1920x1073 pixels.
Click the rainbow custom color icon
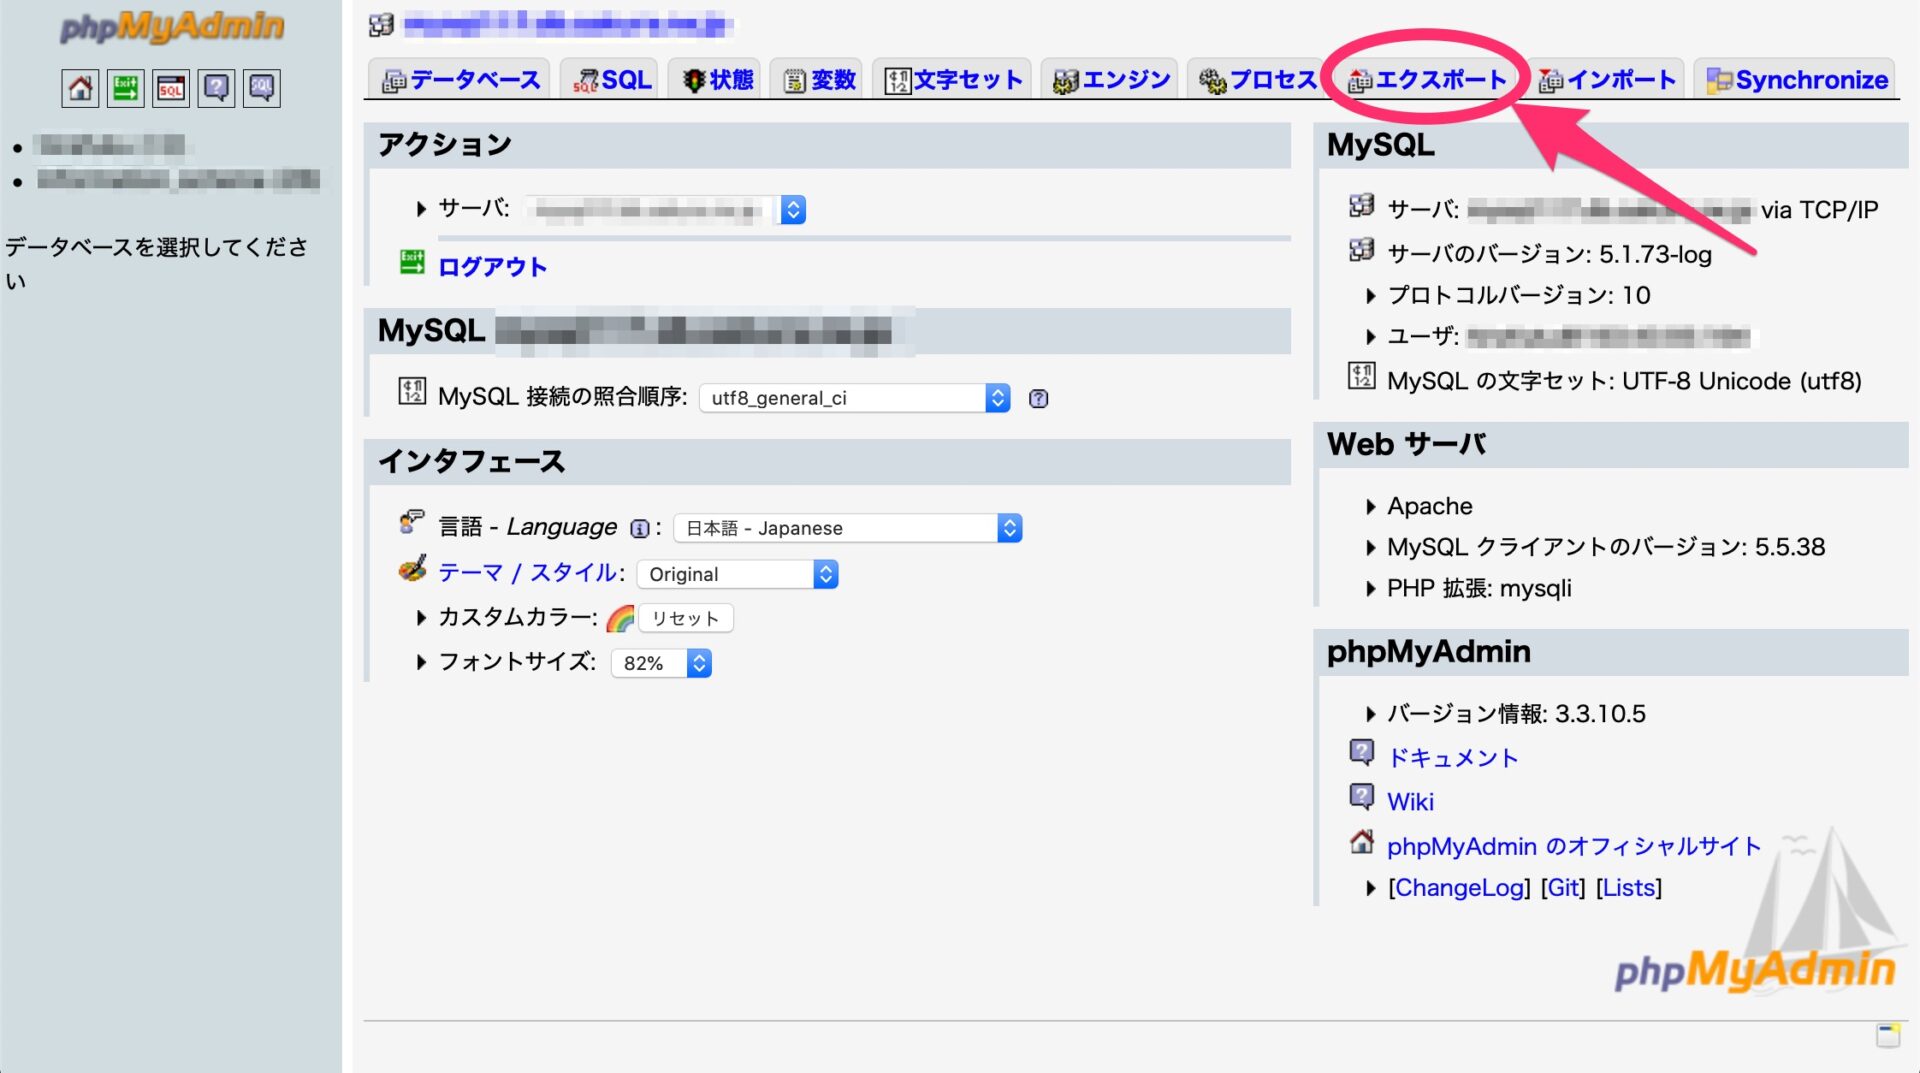[x=620, y=618]
